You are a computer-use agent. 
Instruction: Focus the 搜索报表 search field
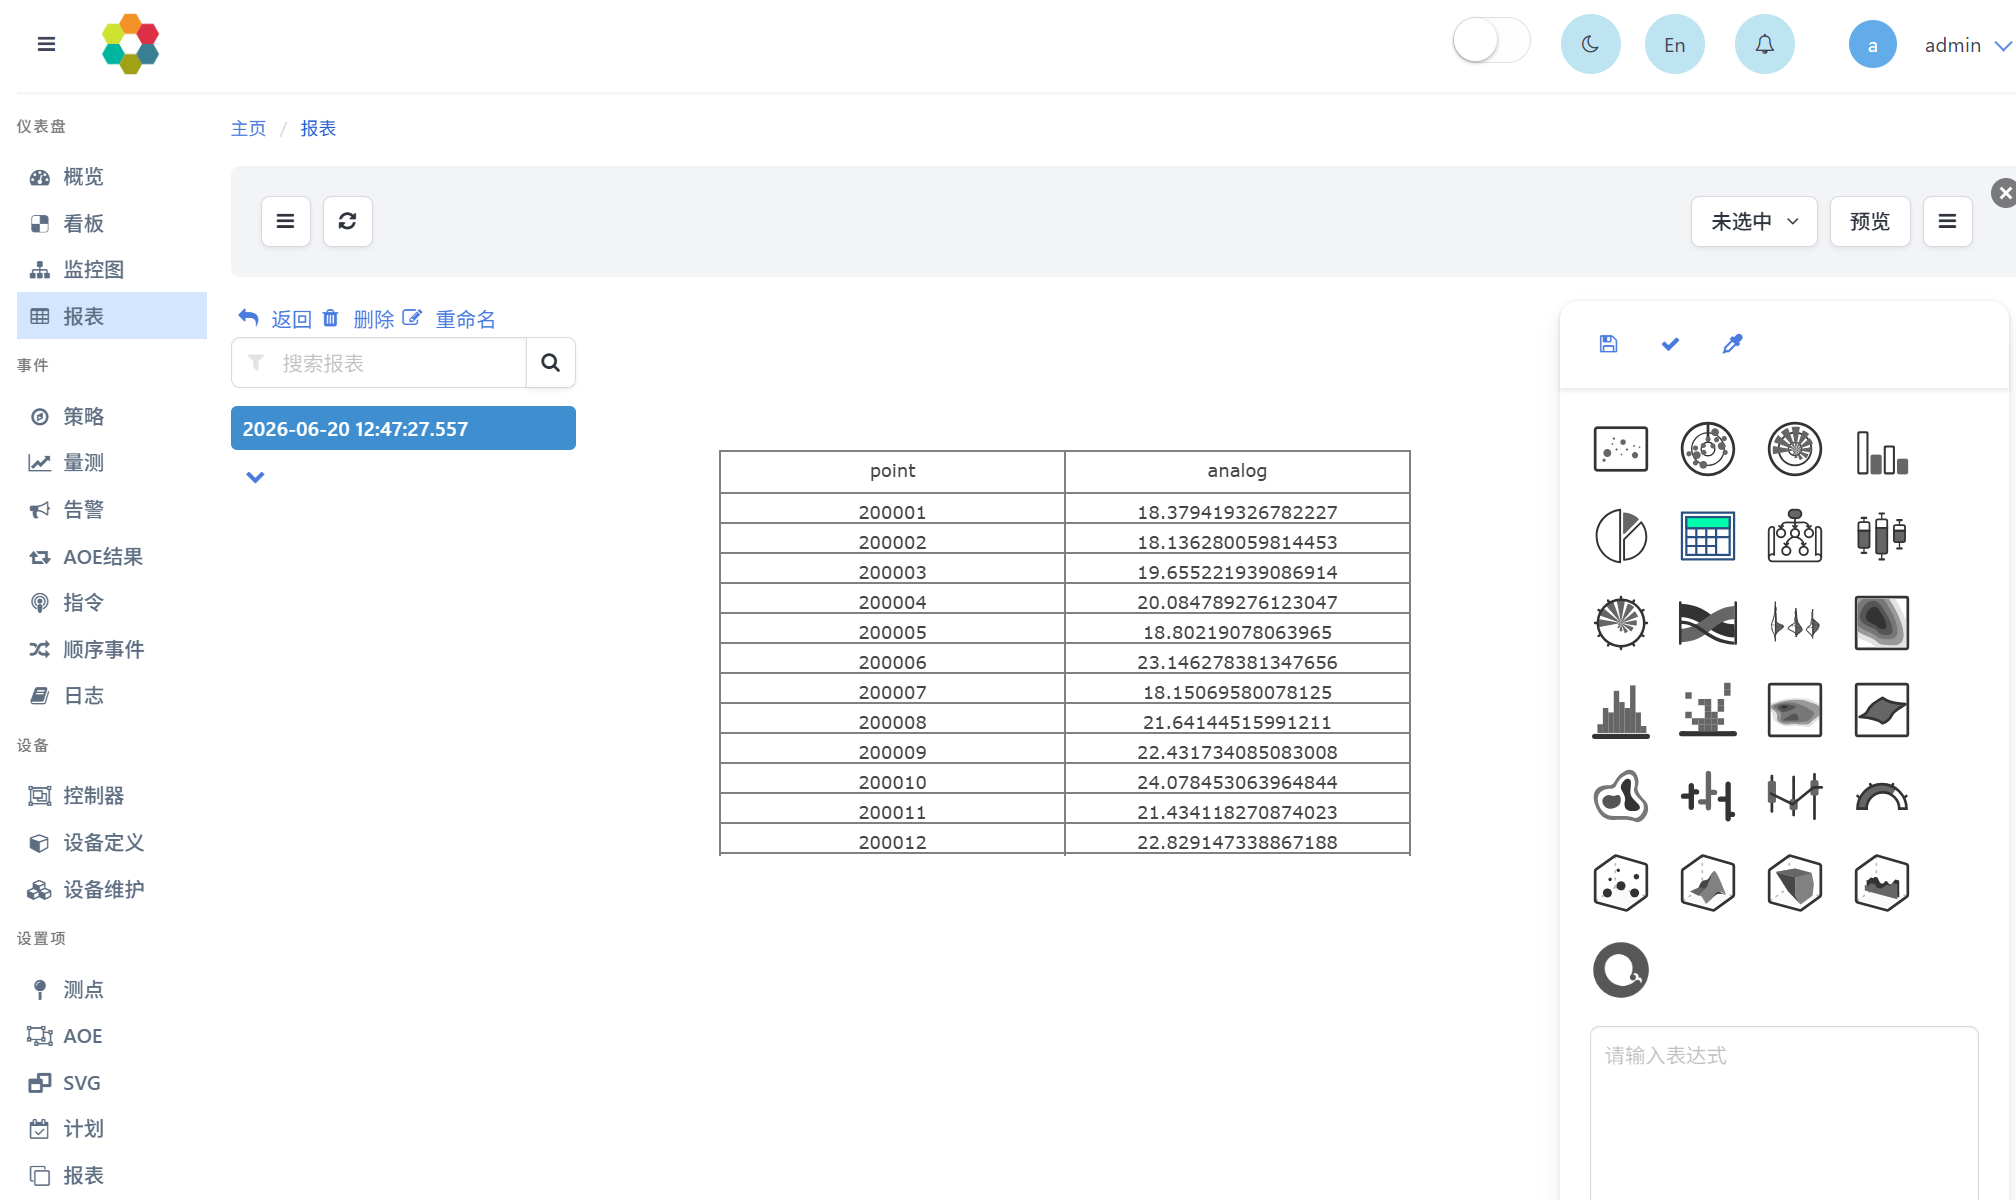pyautogui.click(x=379, y=363)
